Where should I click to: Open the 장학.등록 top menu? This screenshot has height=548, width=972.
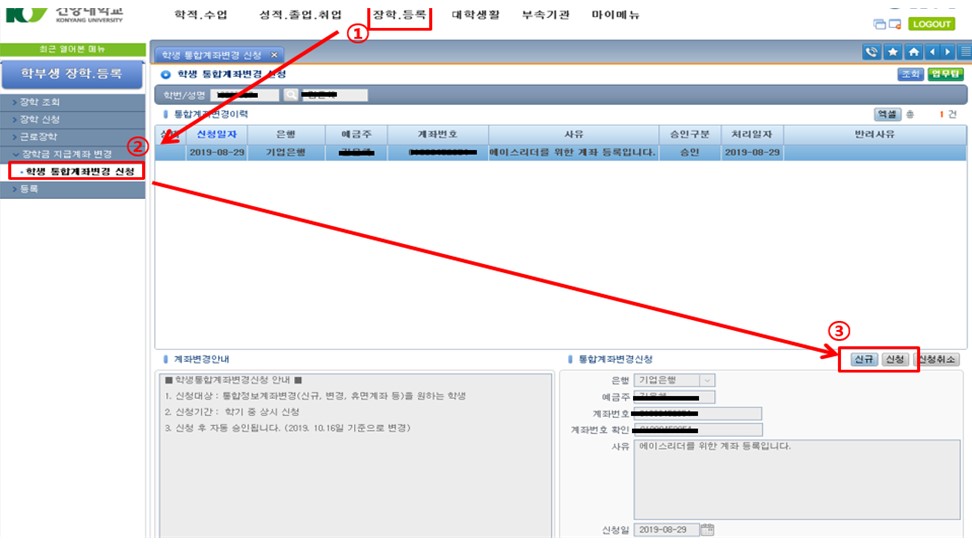[x=399, y=15]
